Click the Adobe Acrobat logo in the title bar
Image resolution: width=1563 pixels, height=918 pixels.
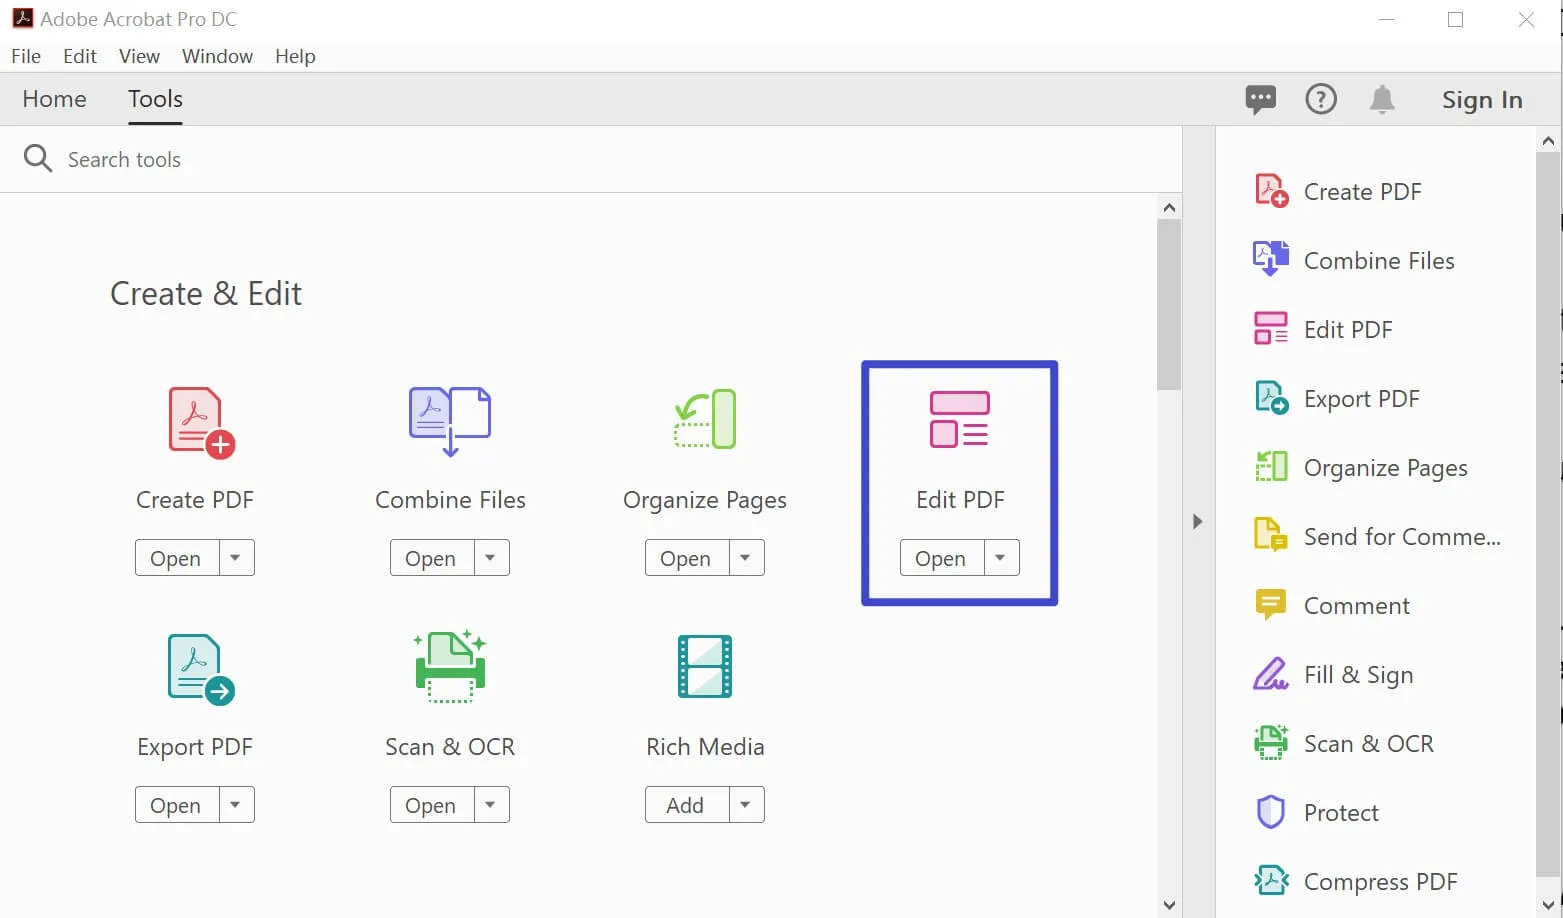pyautogui.click(x=22, y=17)
